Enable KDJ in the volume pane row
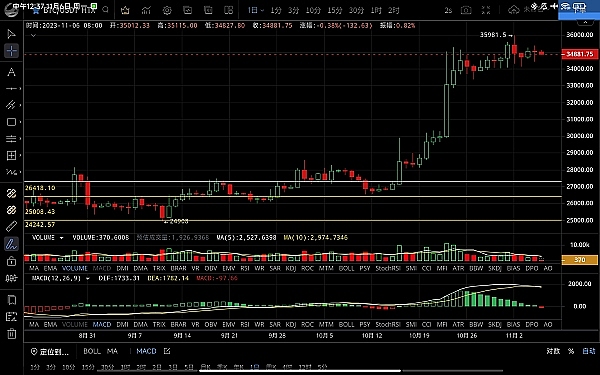 tap(291, 268)
